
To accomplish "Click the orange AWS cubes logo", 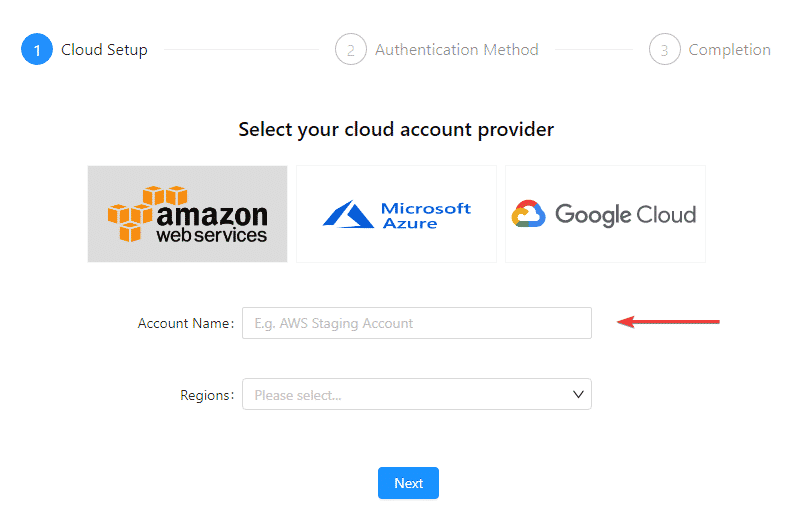I will tap(130, 214).
